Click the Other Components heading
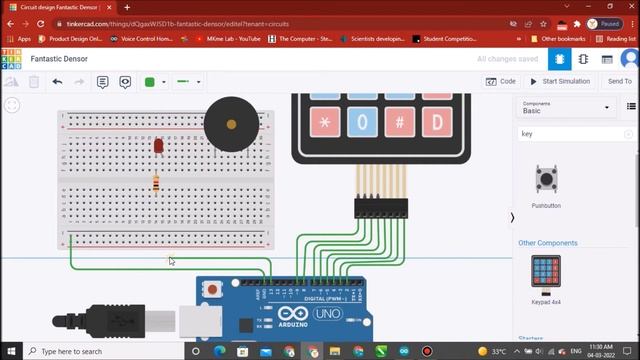The image size is (640, 360). click(548, 243)
